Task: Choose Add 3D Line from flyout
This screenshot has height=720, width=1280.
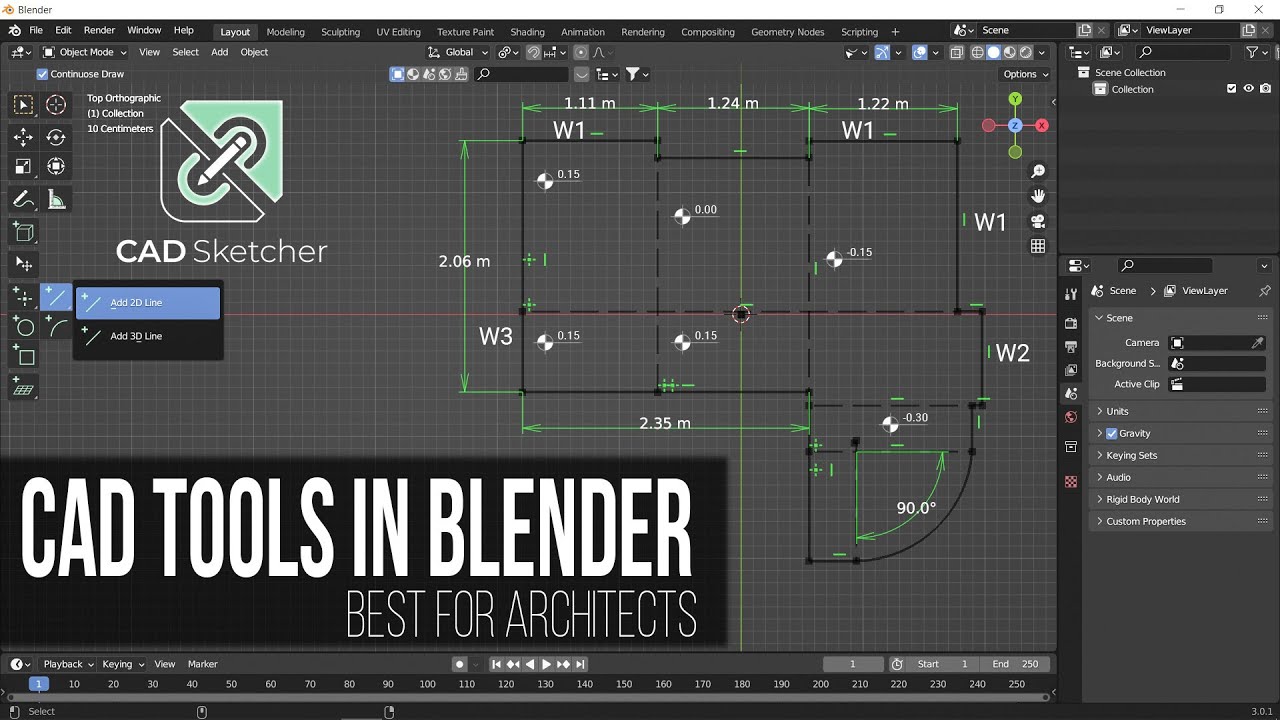Action: [148, 336]
